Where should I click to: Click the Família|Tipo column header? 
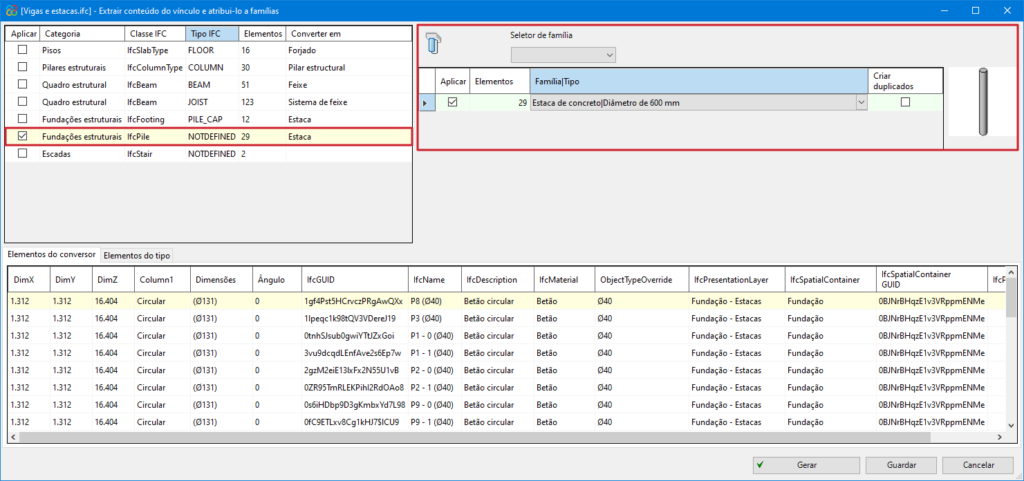699,82
